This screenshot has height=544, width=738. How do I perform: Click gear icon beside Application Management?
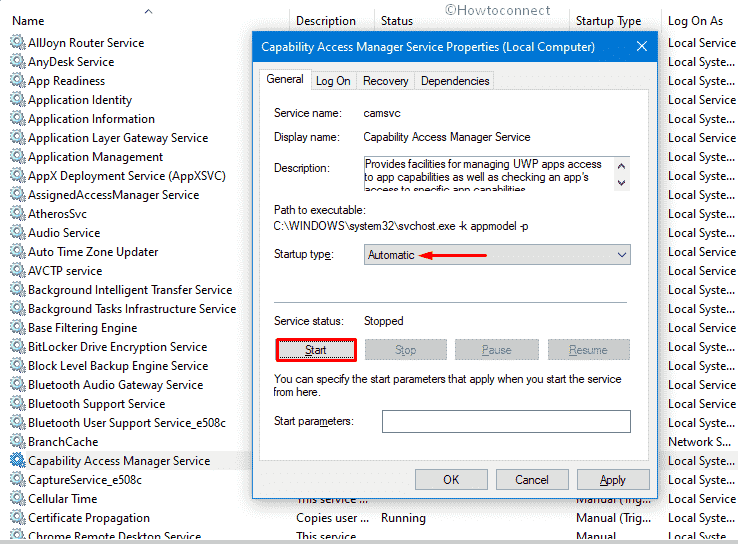[x=18, y=156]
